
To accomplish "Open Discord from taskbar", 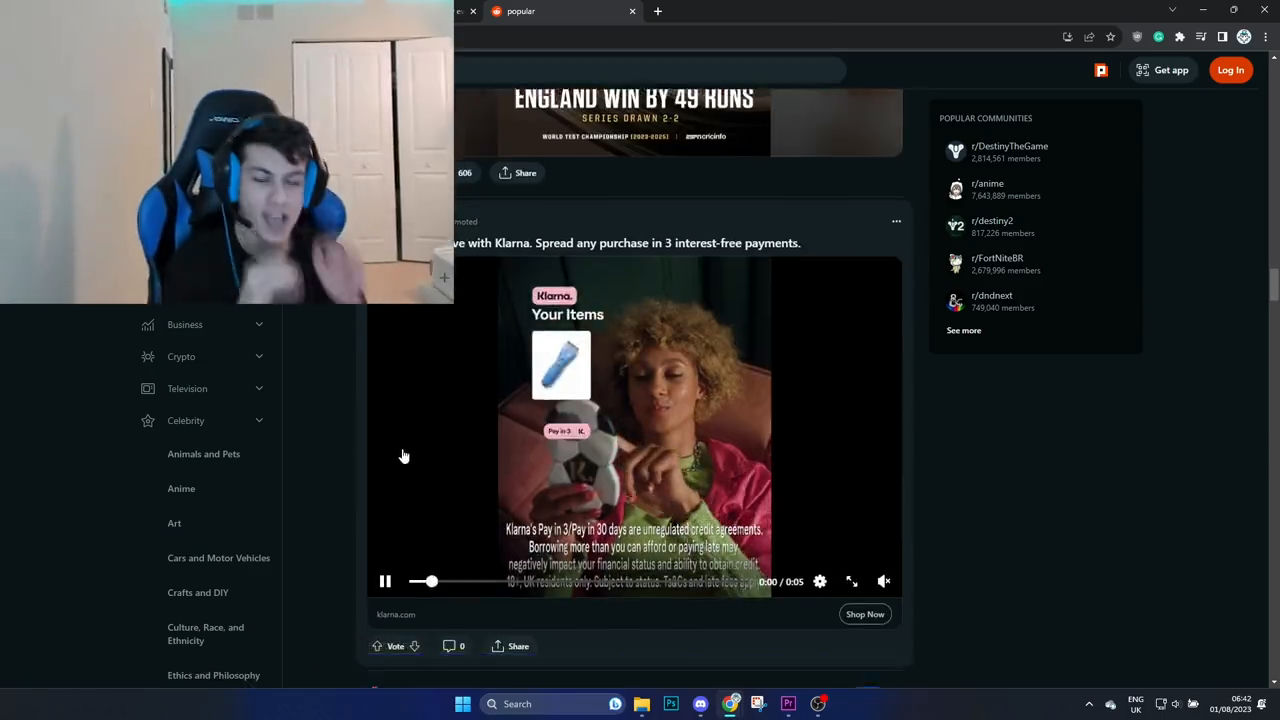I will pos(700,704).
